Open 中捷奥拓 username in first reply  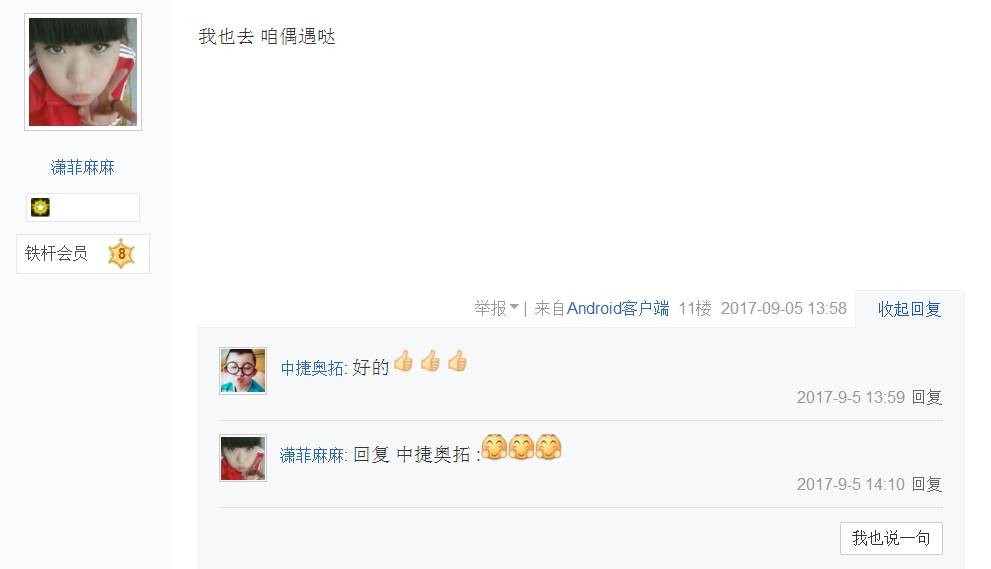[x=312, y=368]
